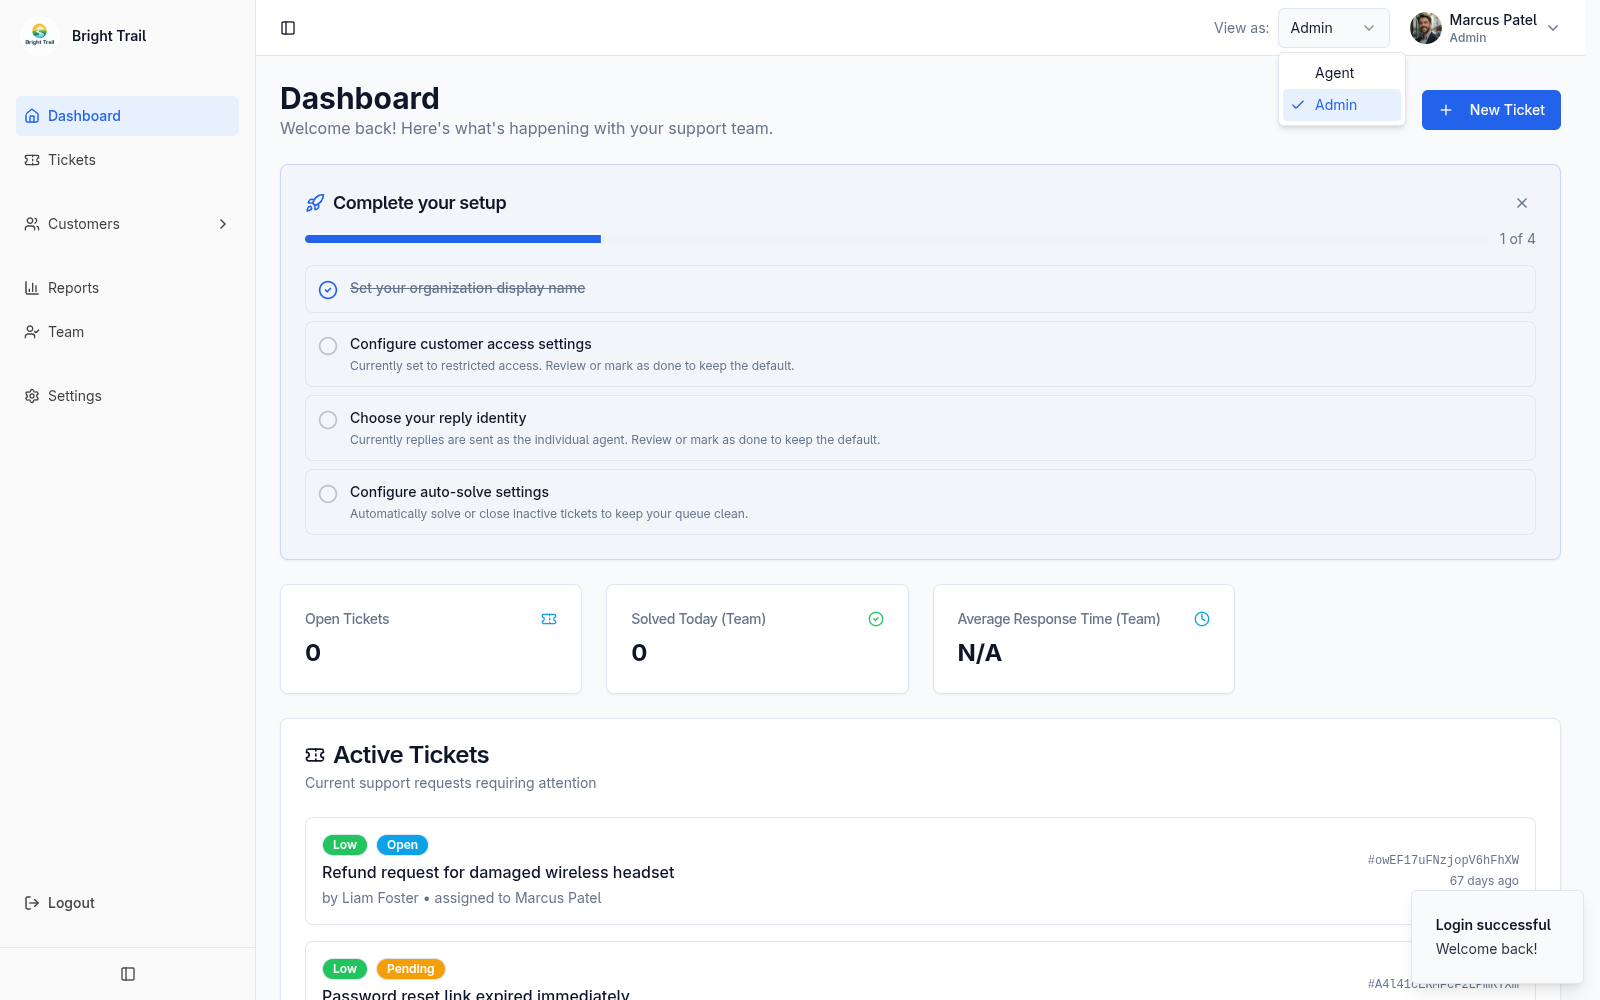1600x1000 pixels.
Task: Open Customers section from sidebar
Action: 127,224
